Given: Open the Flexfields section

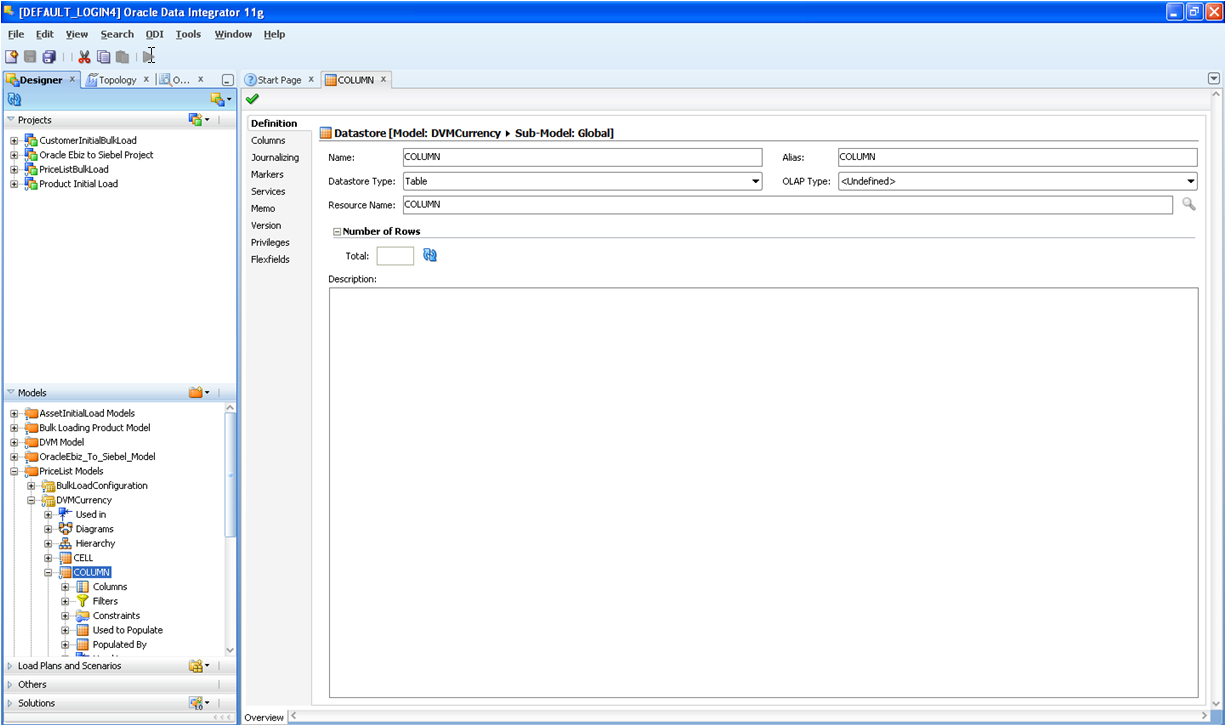Looking at the screenshot, I should (270, 260).
